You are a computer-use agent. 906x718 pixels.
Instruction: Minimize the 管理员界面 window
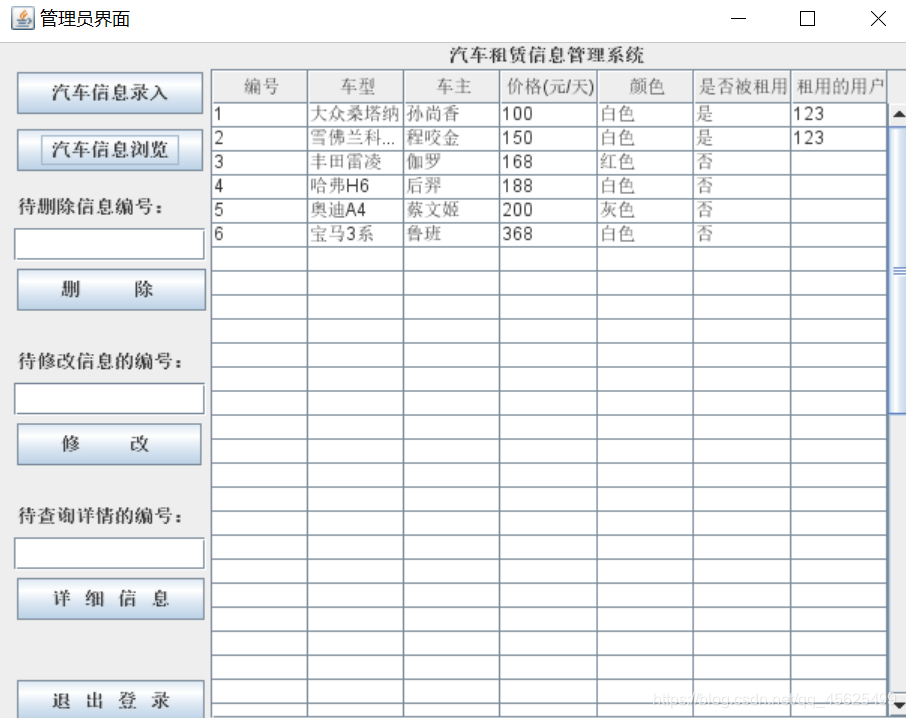point(738,18)
